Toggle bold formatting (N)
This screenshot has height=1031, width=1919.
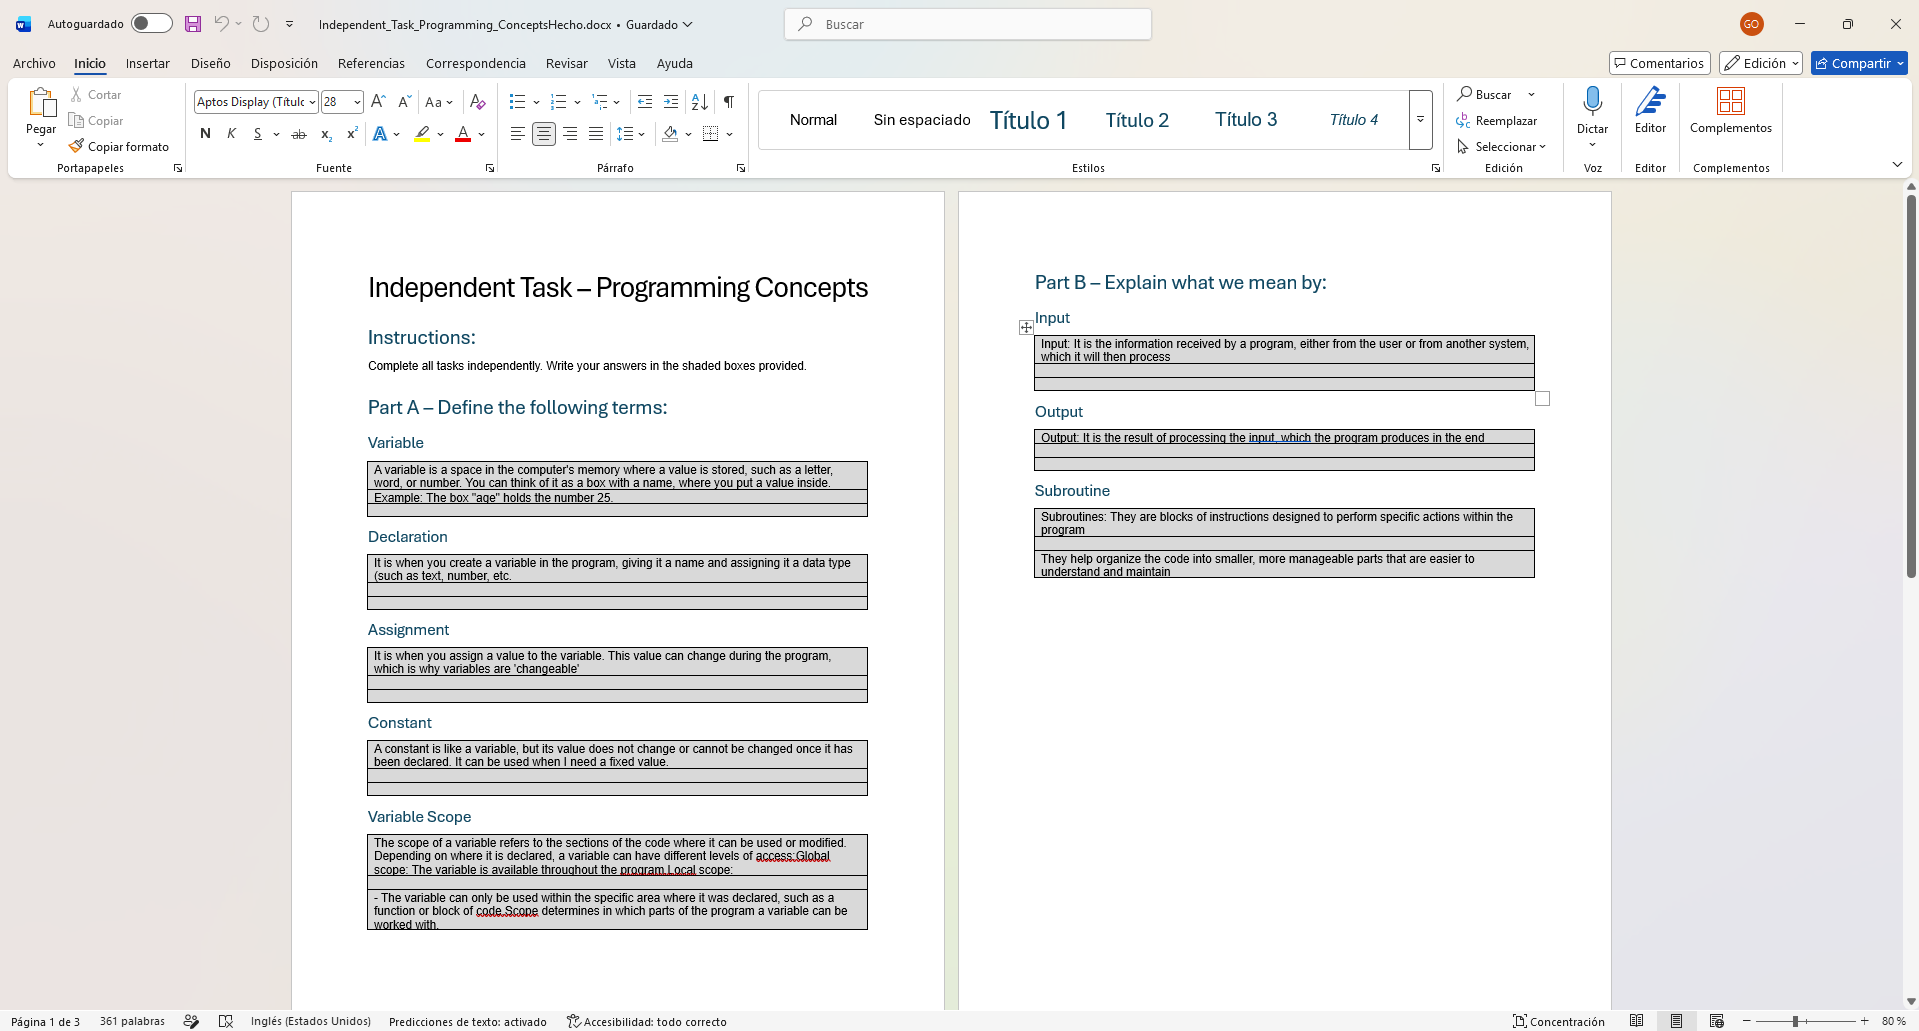coord(205,134)
